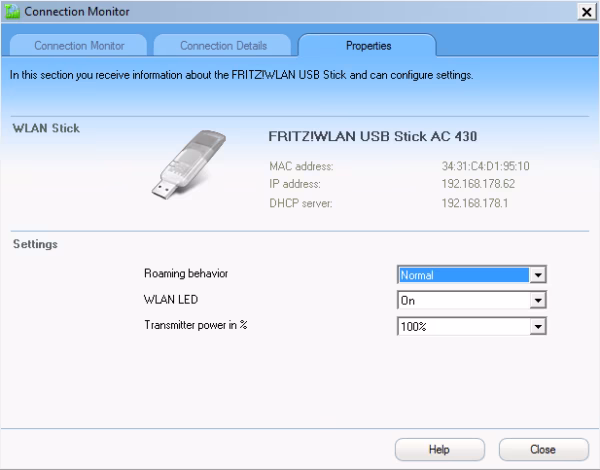Open the Transmitter power dropdown arrow
600x470 pixels.
coord(538,326)
